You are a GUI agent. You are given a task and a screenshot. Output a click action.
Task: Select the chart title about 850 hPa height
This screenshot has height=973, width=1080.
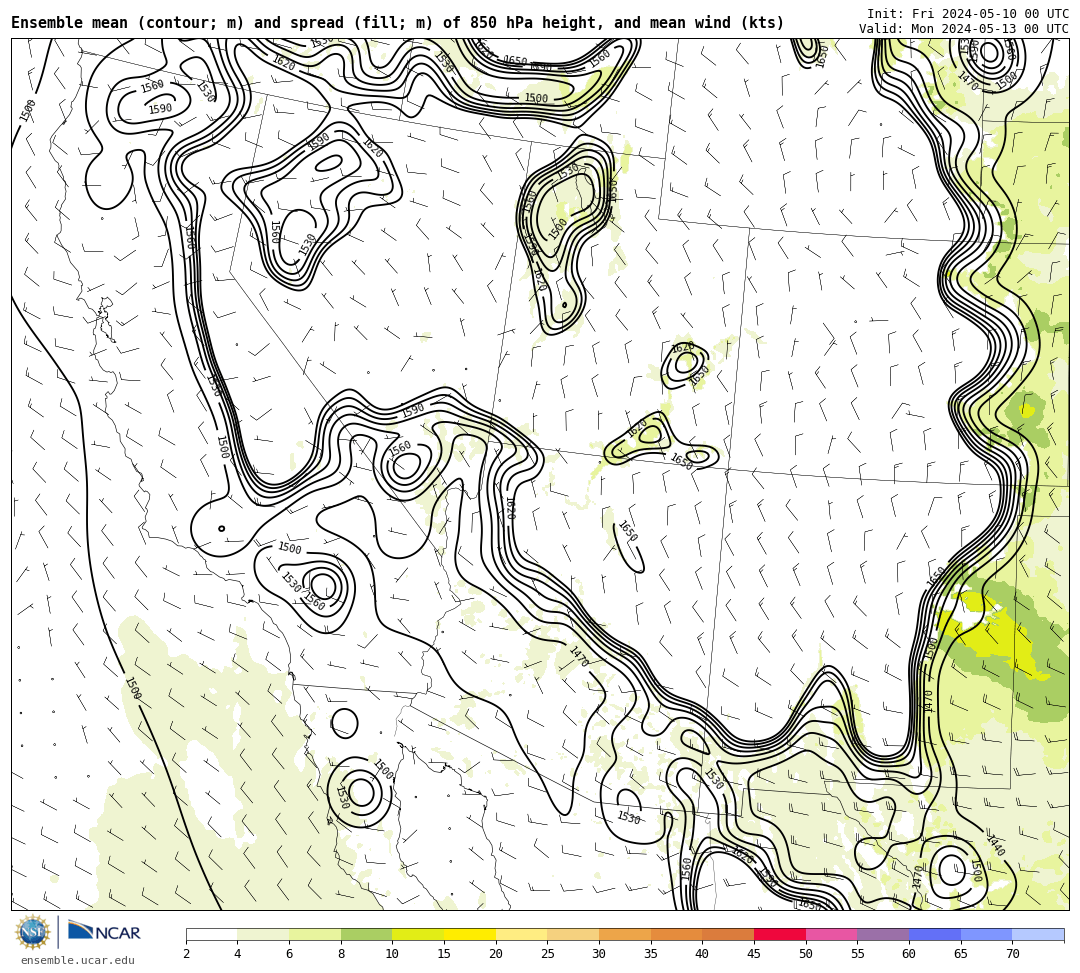pyautogui.click(x=397, y=23)
